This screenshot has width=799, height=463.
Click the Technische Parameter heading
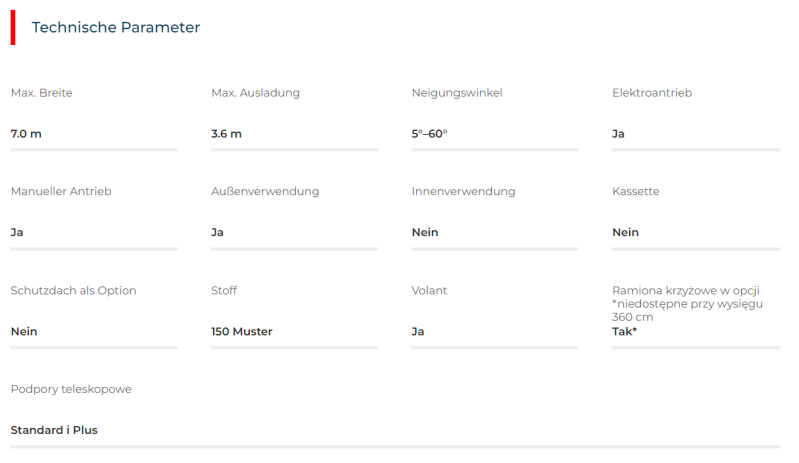pos(116,28)
